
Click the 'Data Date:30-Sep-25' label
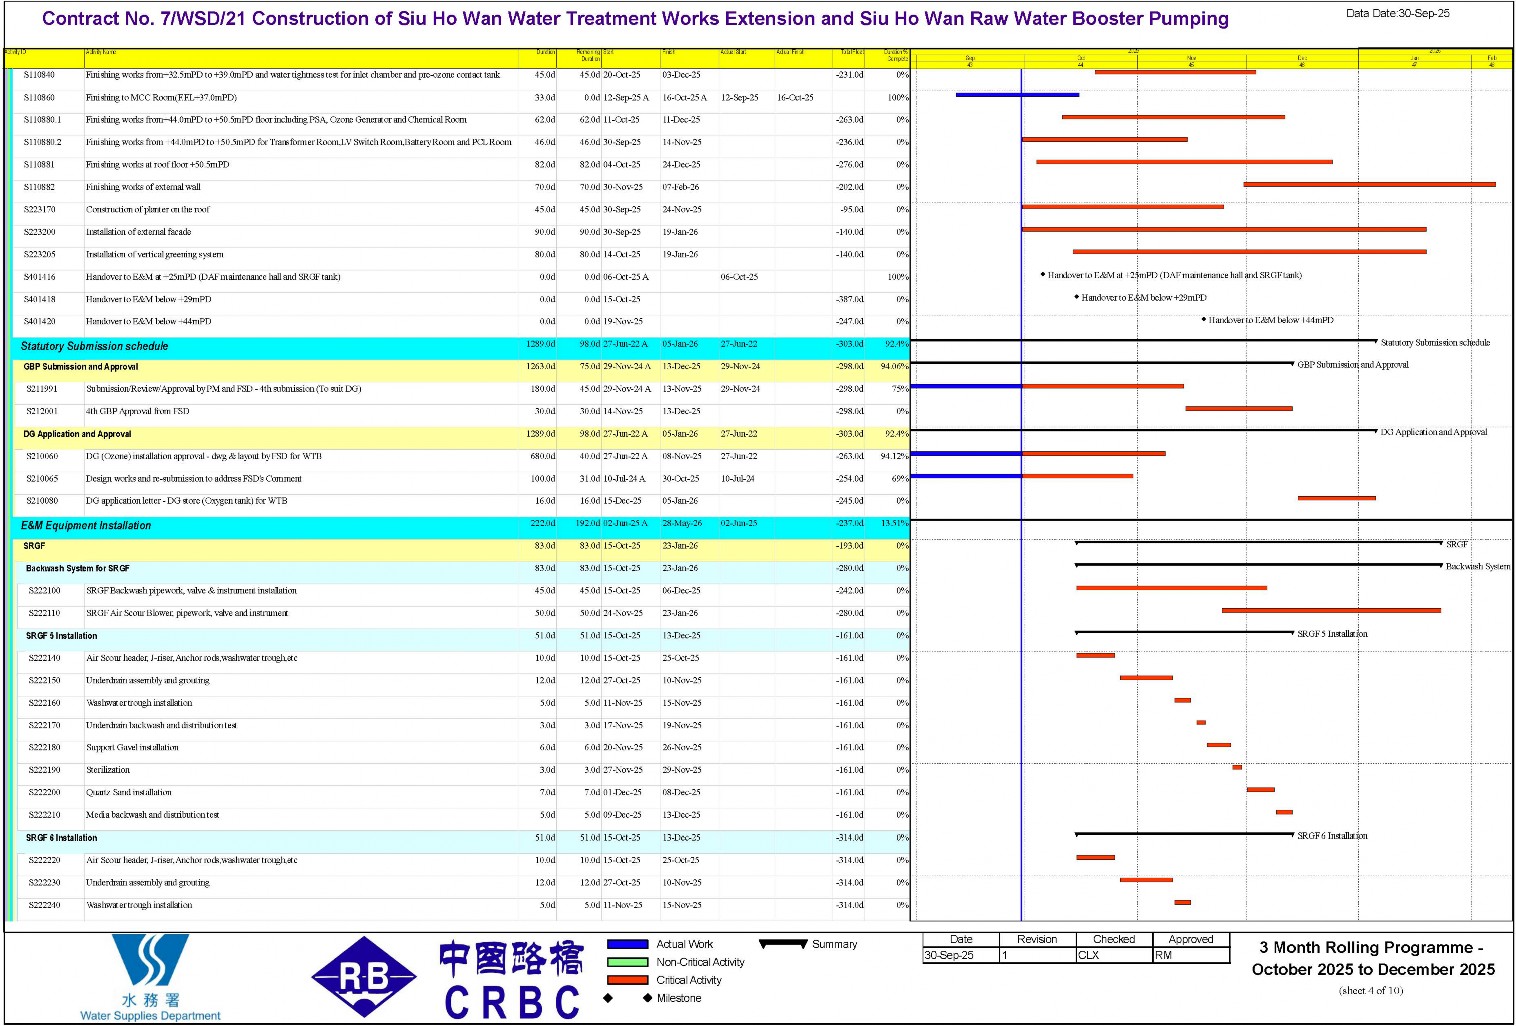1397,13
